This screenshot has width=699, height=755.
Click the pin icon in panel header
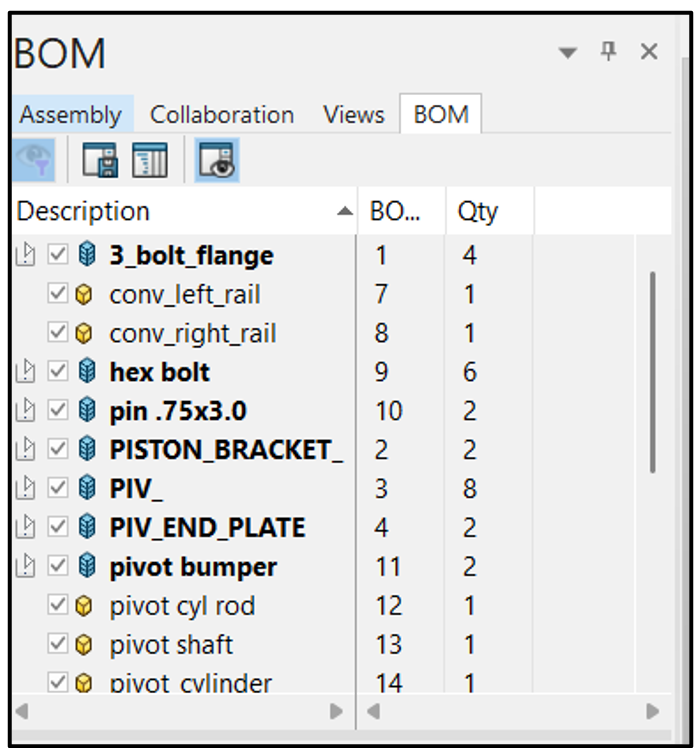(x=608, y=51)
